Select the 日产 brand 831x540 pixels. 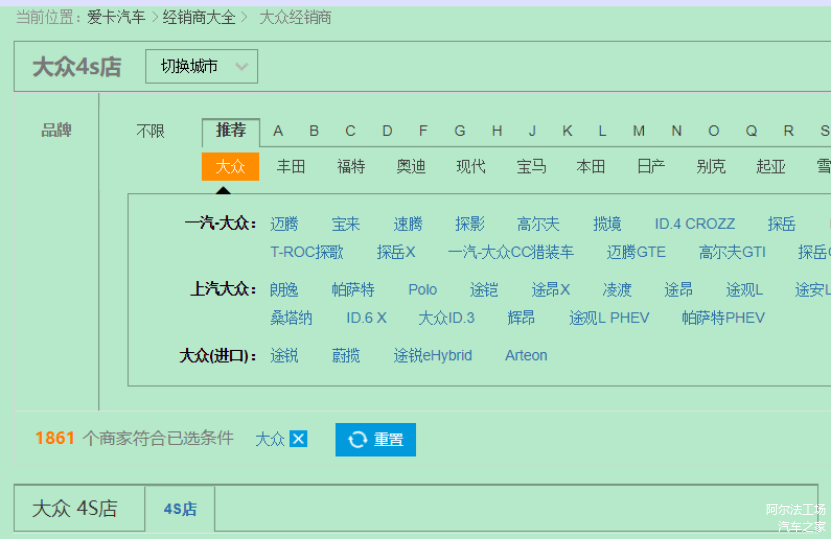pyautogui.click(x=651, y=167)
